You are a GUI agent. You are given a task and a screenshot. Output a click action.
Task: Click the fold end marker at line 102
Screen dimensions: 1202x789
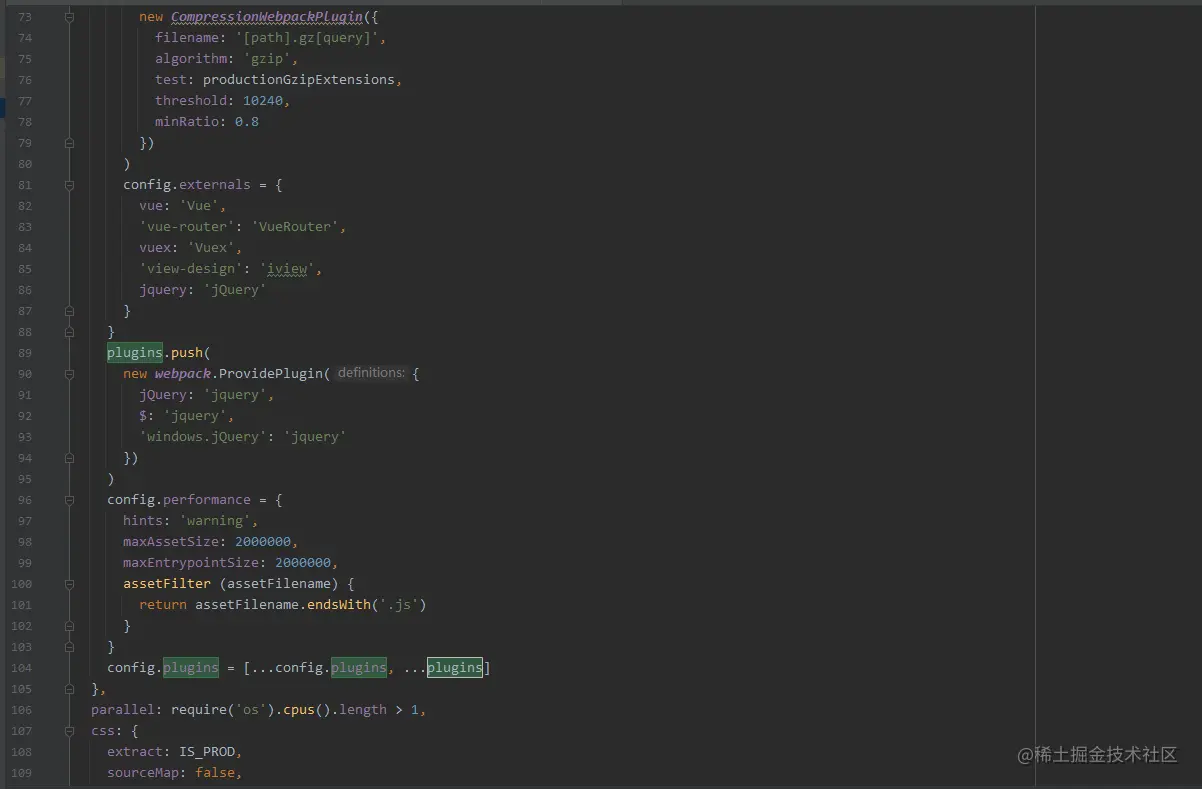coord(69,625)
